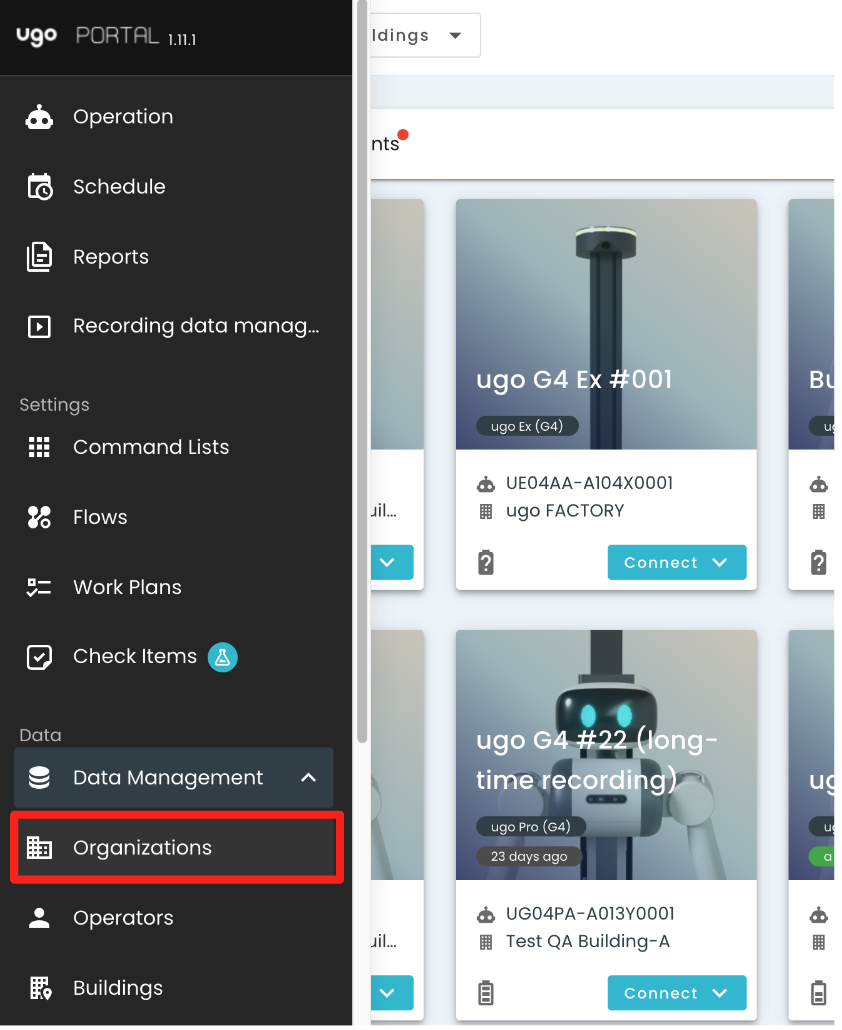Open the Operation menu item
842x1030 pixels.
coord(173,117)
